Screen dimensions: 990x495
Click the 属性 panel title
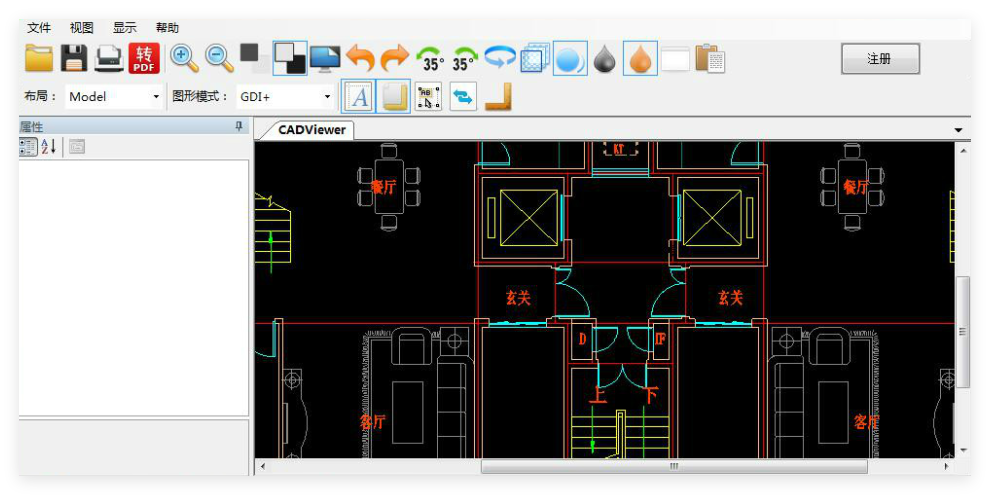point(32,127)
